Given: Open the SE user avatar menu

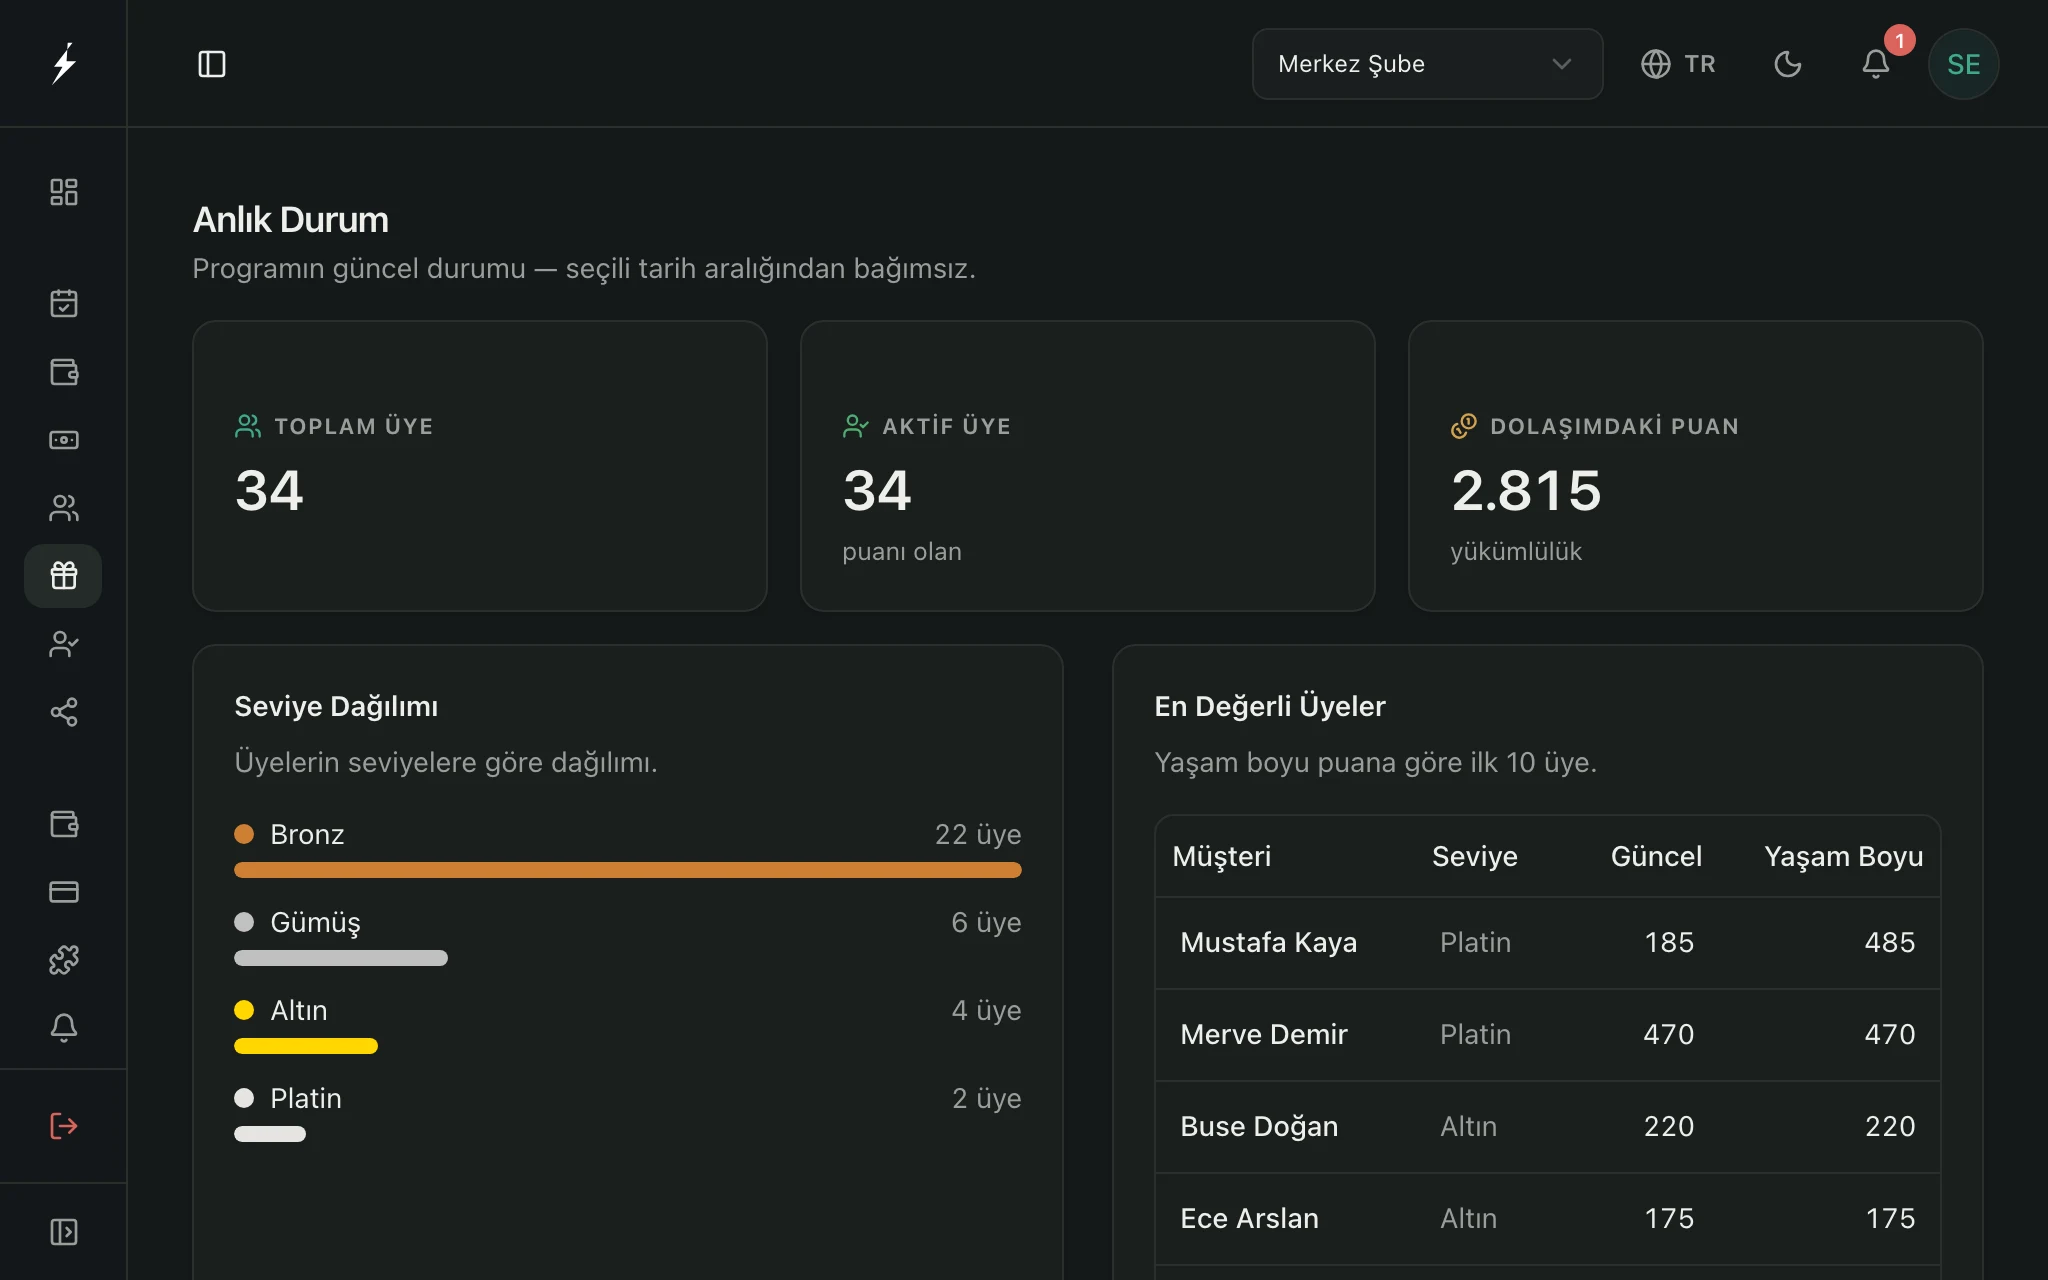Looking at the screenshot, I should point(1964,64).
